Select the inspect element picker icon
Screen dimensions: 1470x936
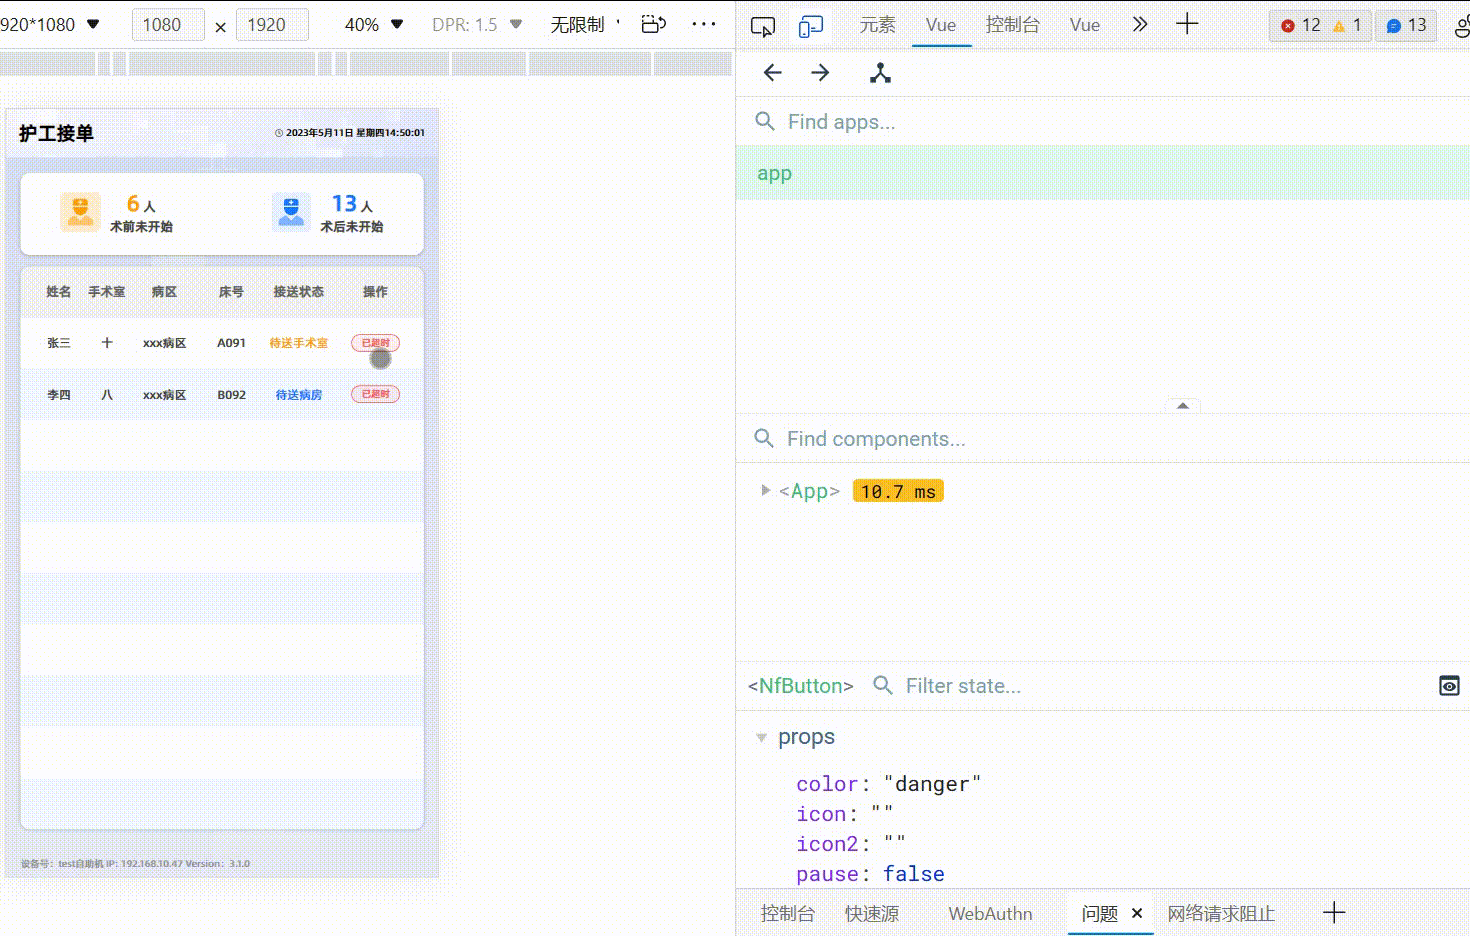(x=762, y=25)
